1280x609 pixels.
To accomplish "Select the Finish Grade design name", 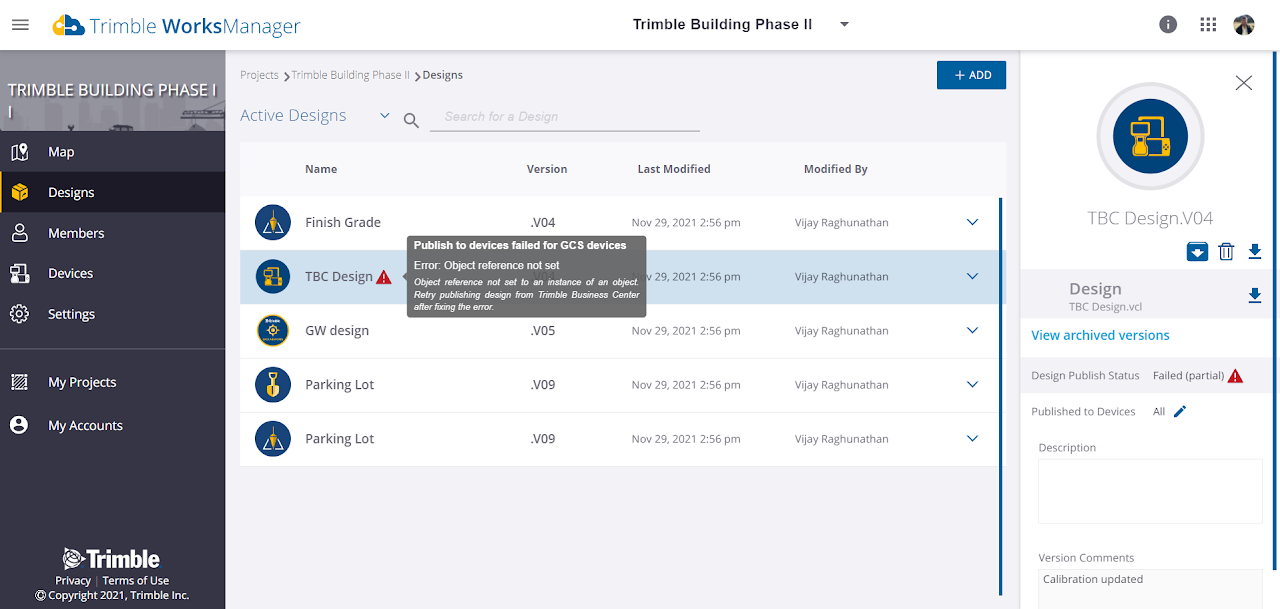I will click(x=343, y=222).
